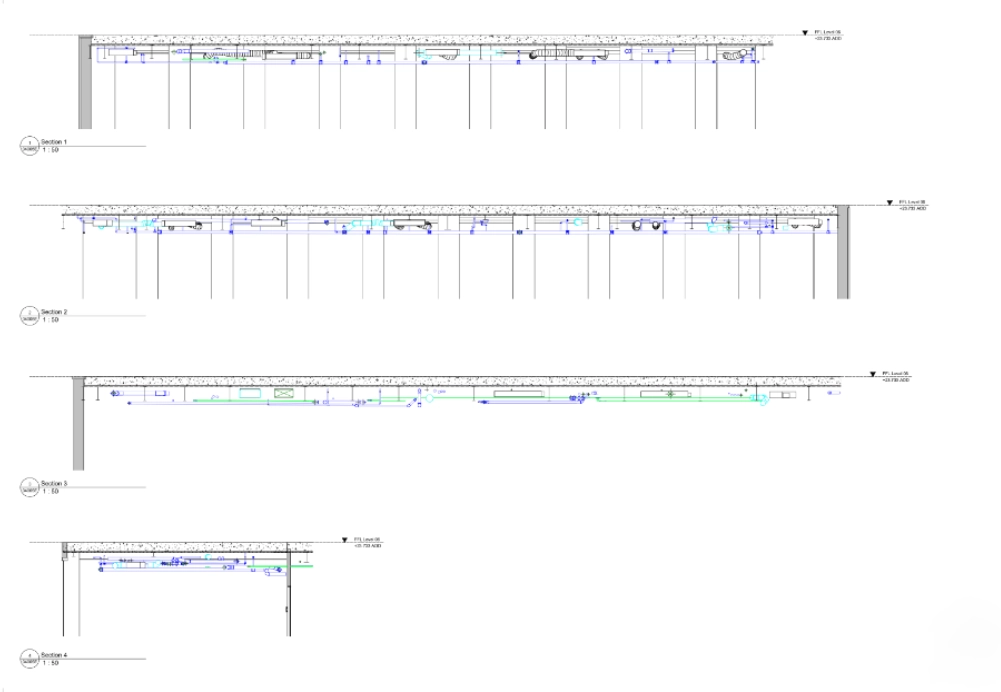Click the crossed rectangle duct in Section 3
1001x692 pixels.
coord(284,393)
